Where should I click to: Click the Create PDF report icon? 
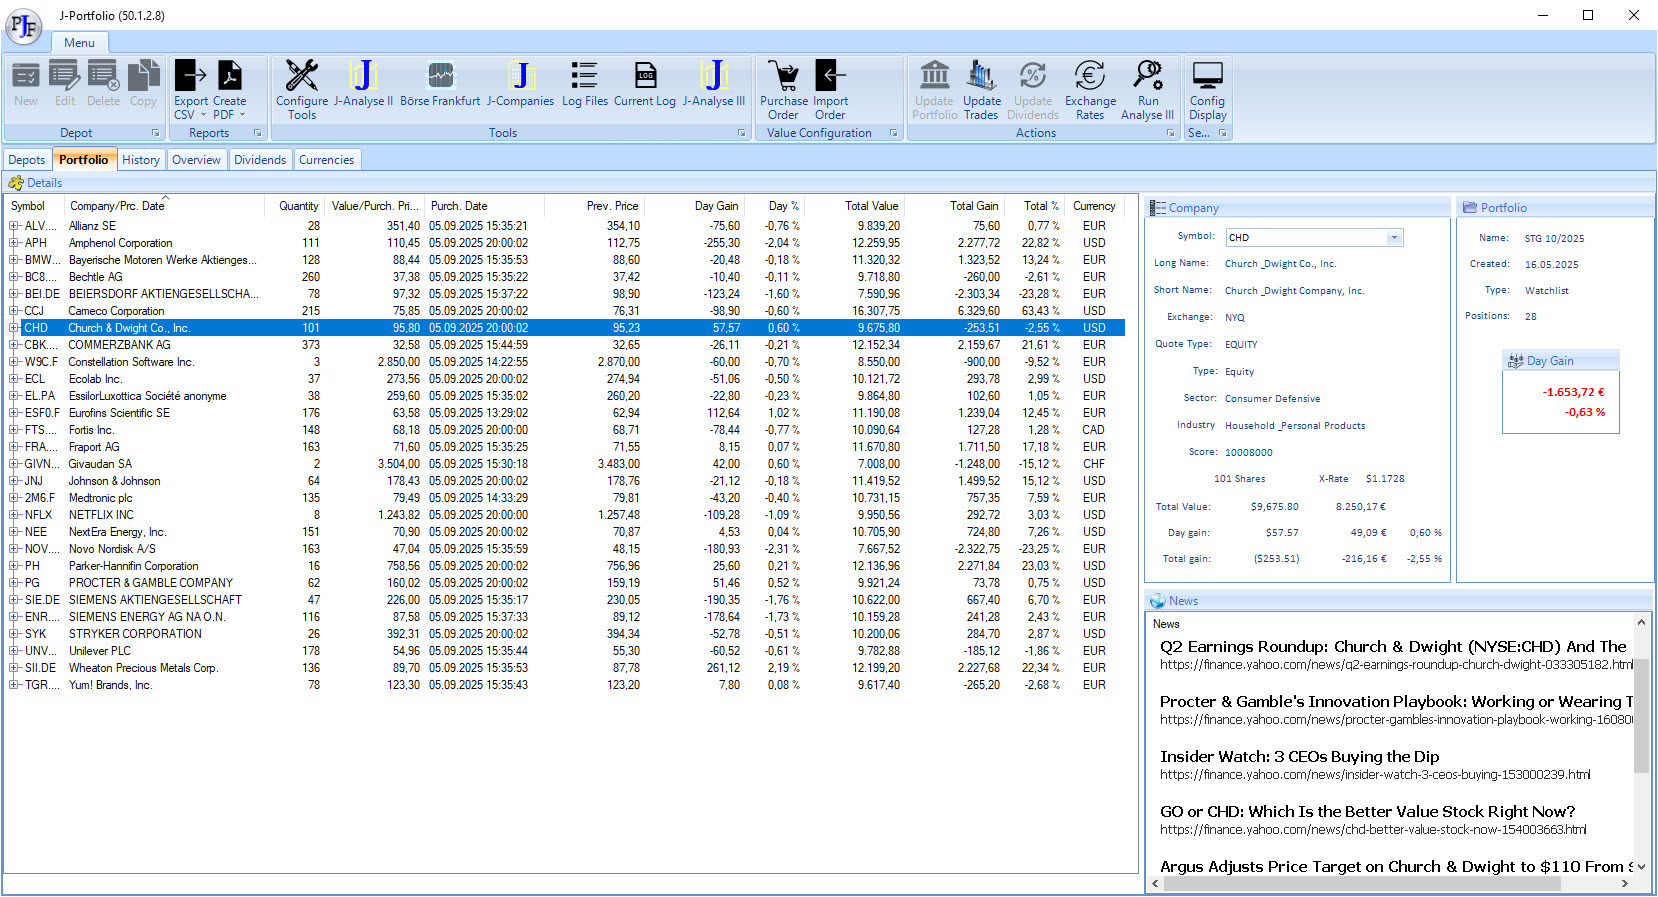[230, 76]
